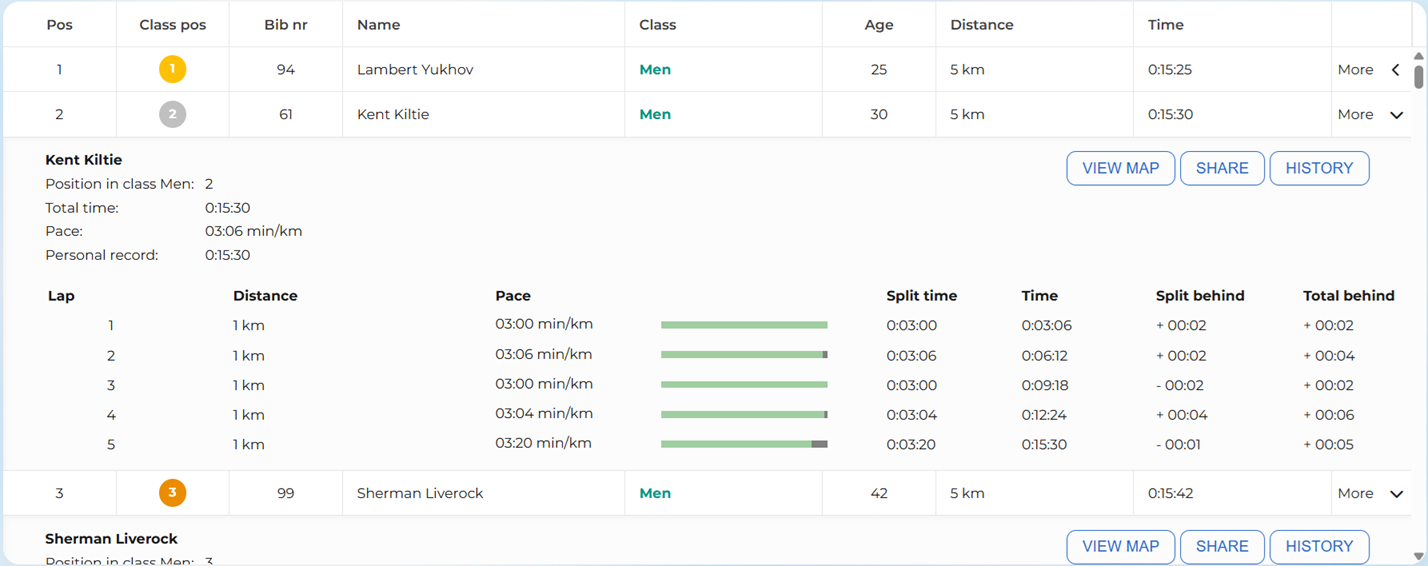Open History for Sherman Liverock
The width and height of the screenshot is (1428, 566).
point(1319,547)
